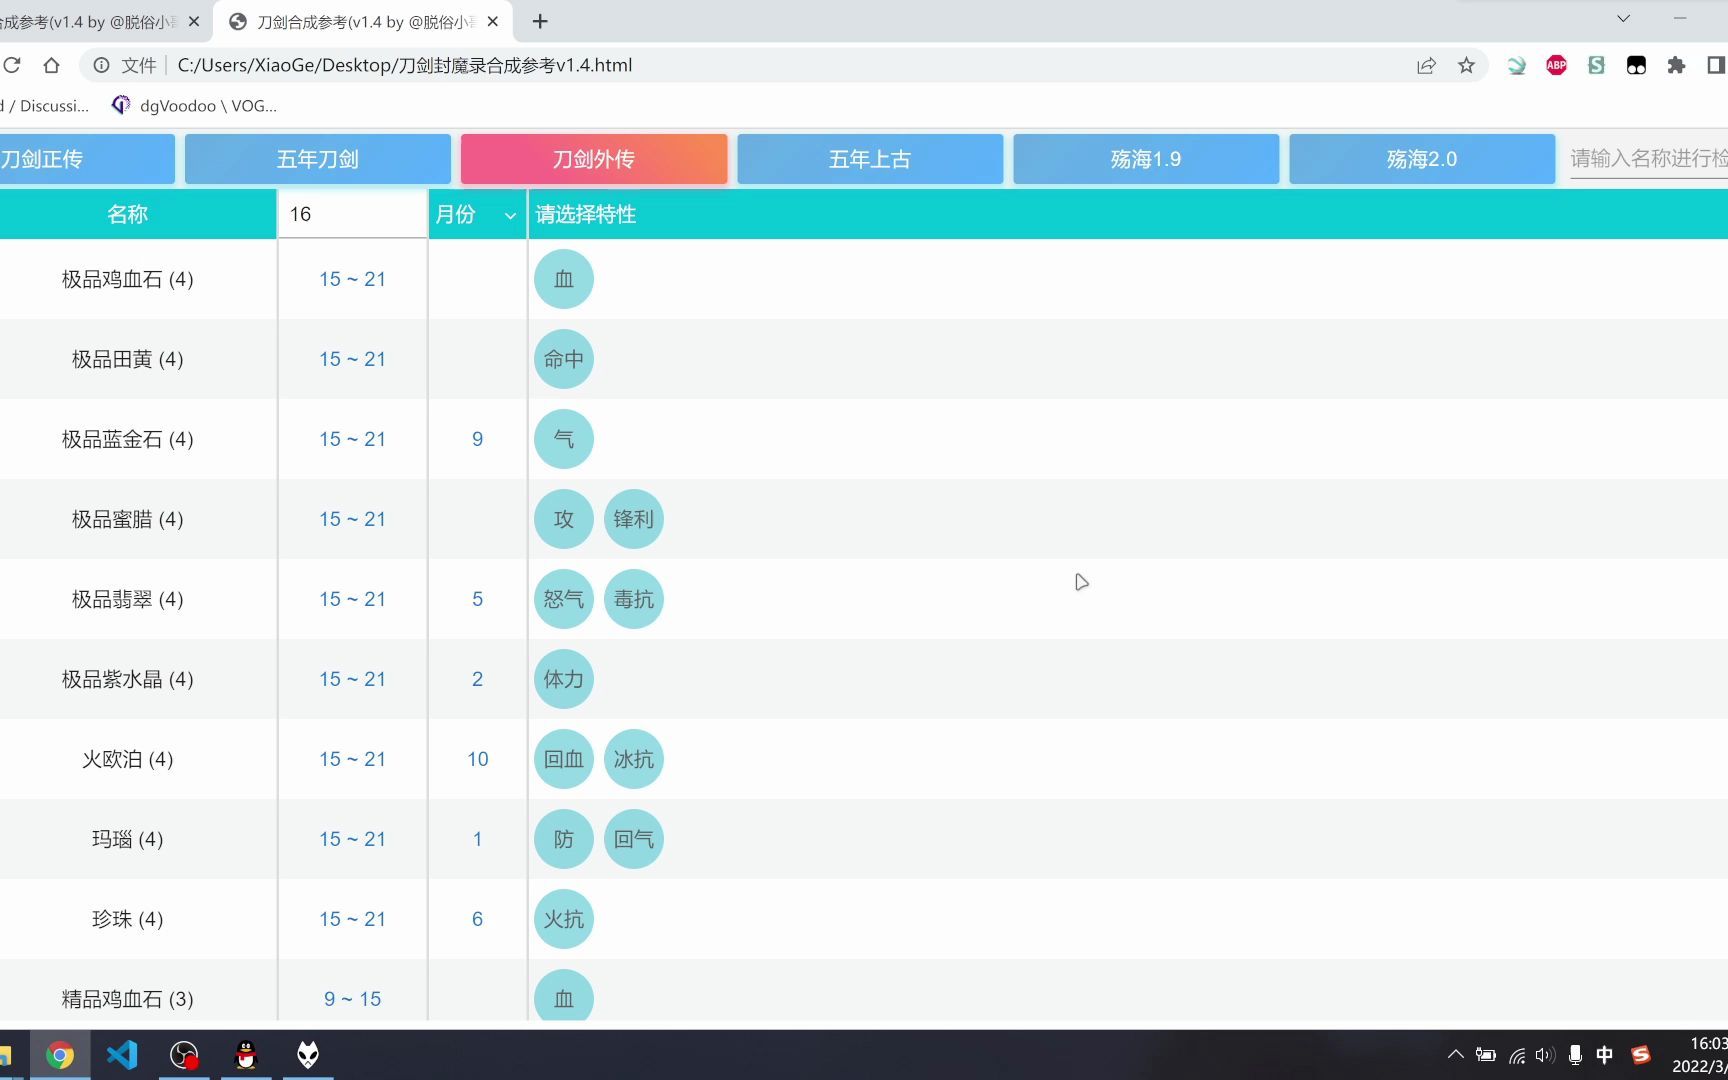Click 血 chip in 精品鸡血石 row
1728x1080 pixels.
tap(564, 996)
